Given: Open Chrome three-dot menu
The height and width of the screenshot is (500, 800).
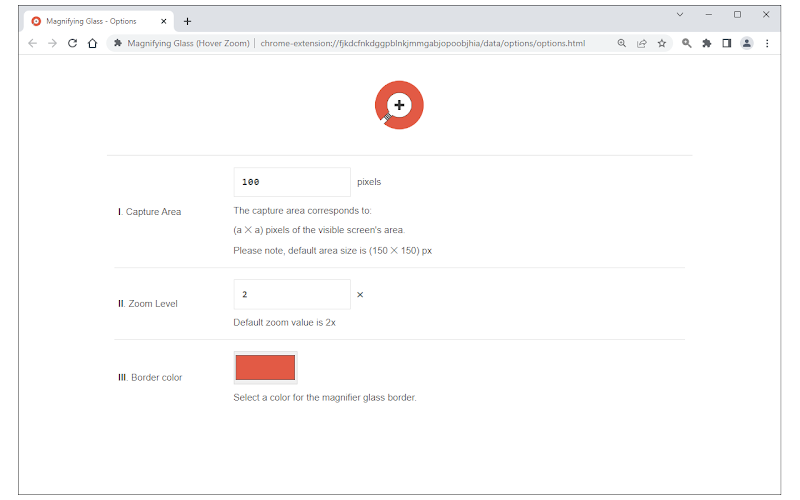Looking at the screenshot, I should (x=767, y=43).
